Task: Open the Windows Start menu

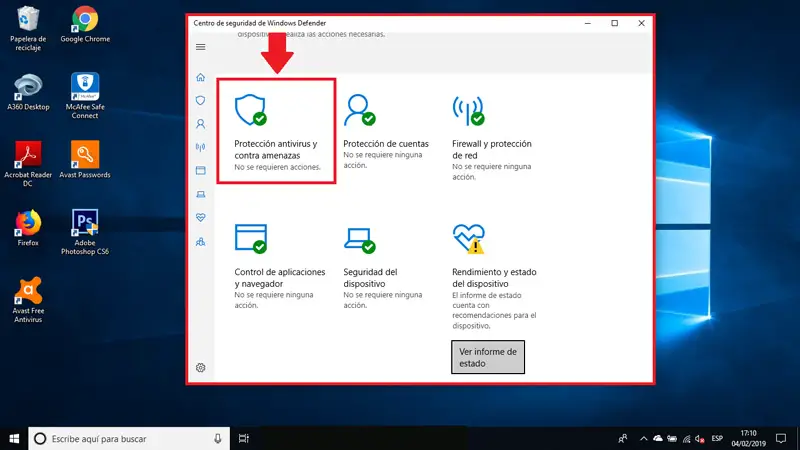Action: tap(14, 439)
